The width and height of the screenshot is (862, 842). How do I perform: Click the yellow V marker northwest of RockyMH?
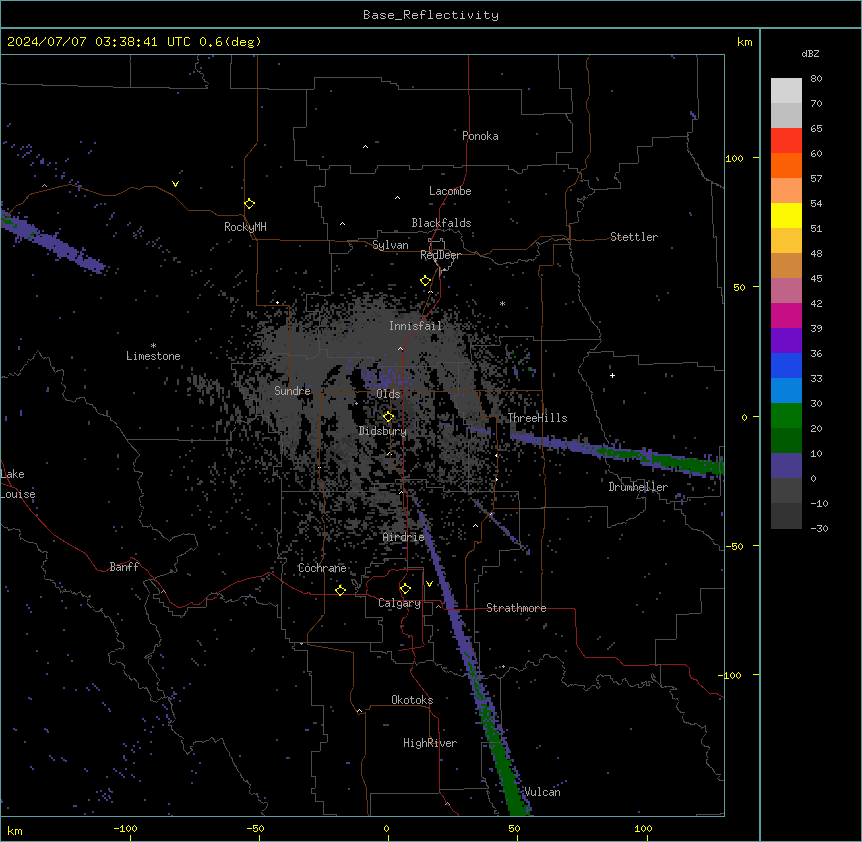175,184
